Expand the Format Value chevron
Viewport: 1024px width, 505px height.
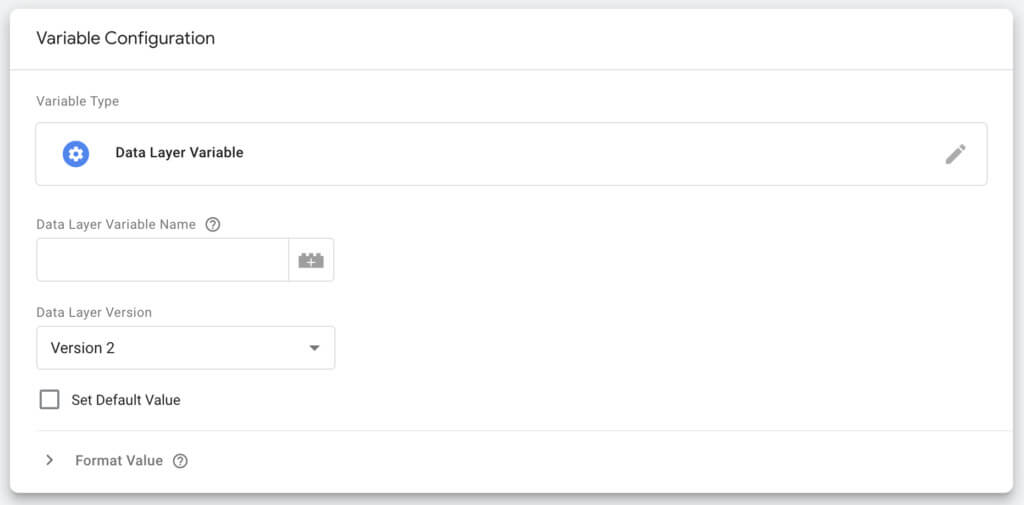pos(48,461)
